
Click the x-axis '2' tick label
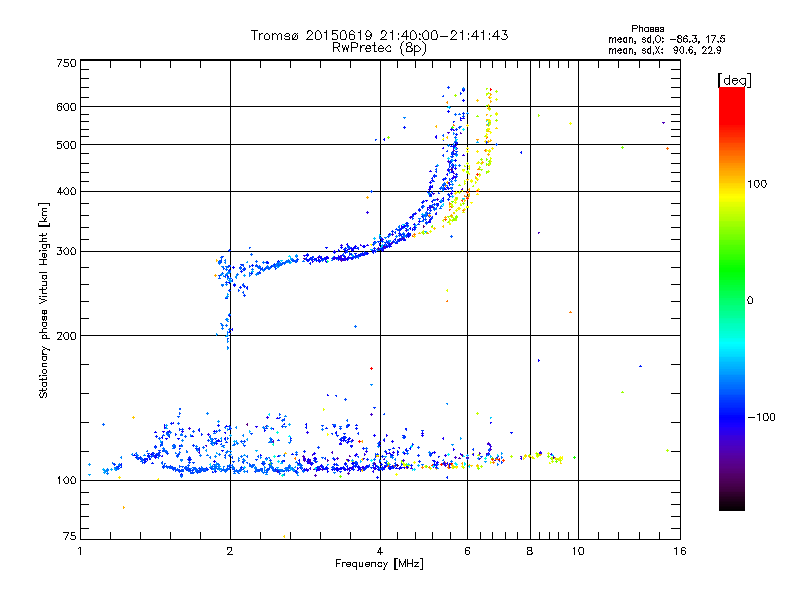[230, 551]
